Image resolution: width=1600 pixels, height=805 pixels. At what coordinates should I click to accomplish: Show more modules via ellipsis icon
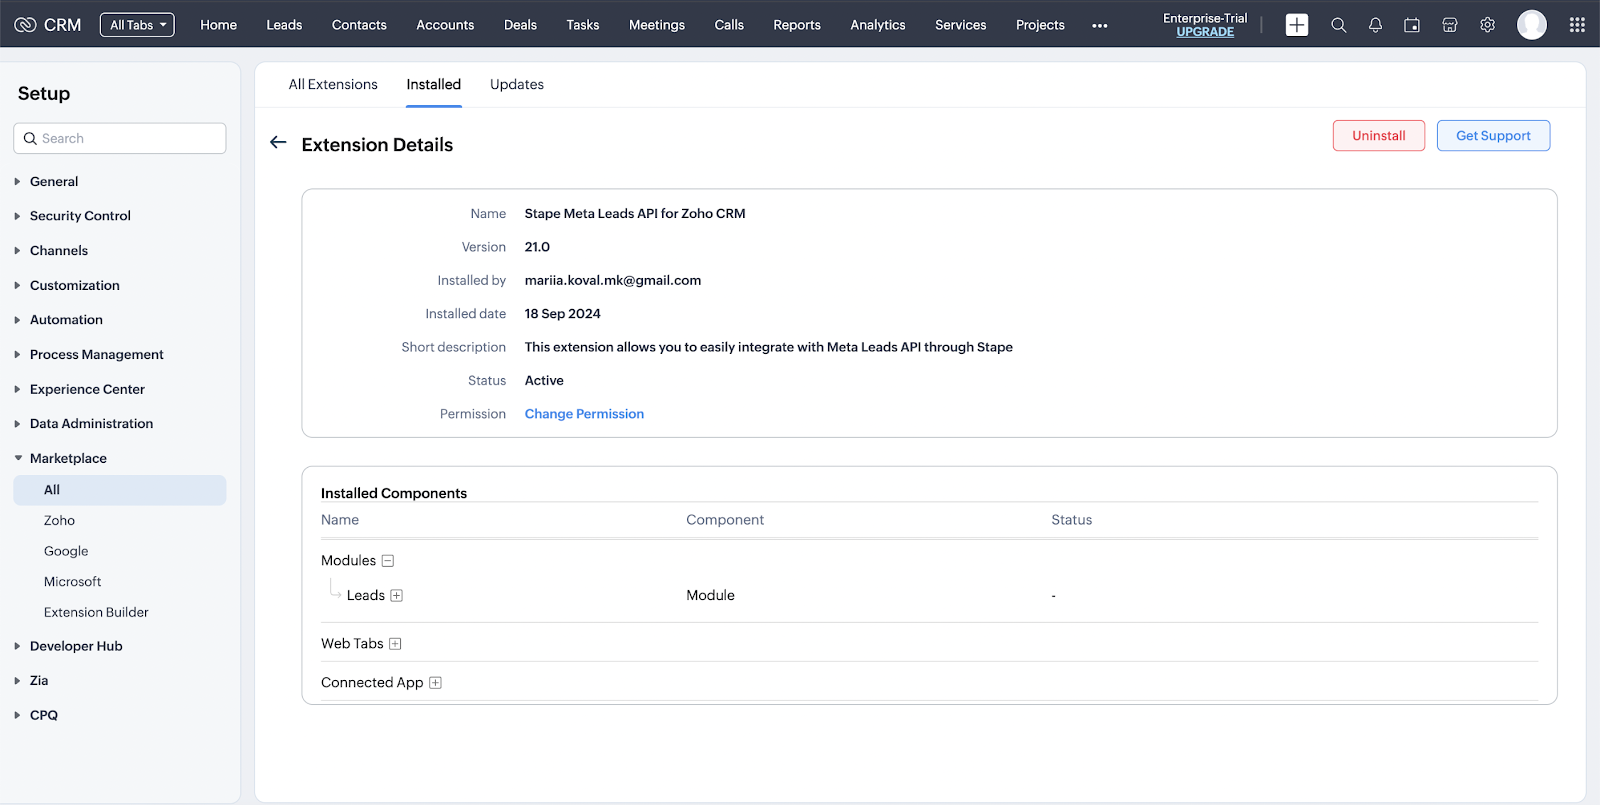click(1100, 26)
